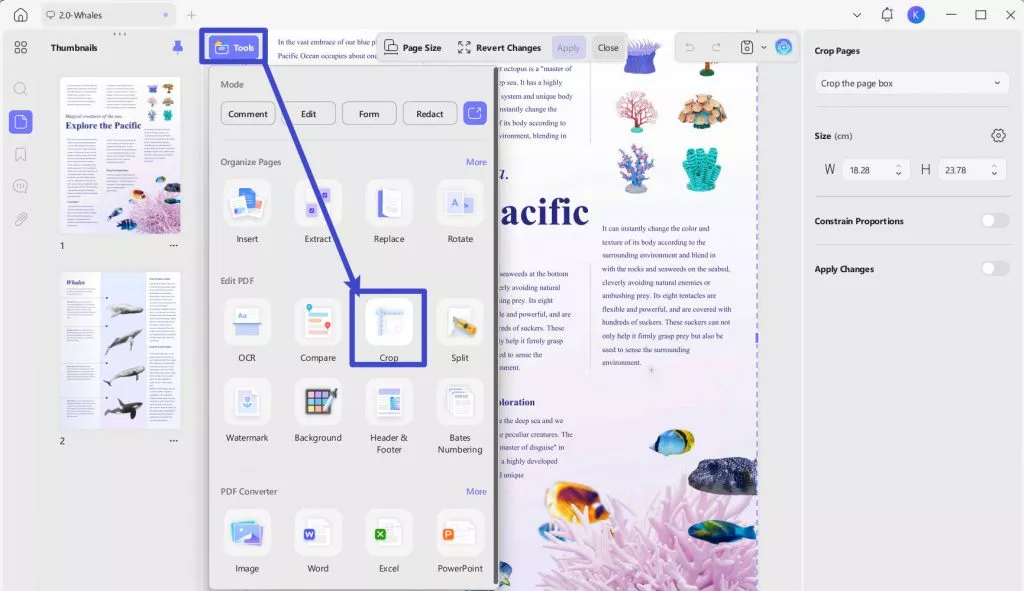Click the Page Size button
The image size is (1024, 591).
413,47
